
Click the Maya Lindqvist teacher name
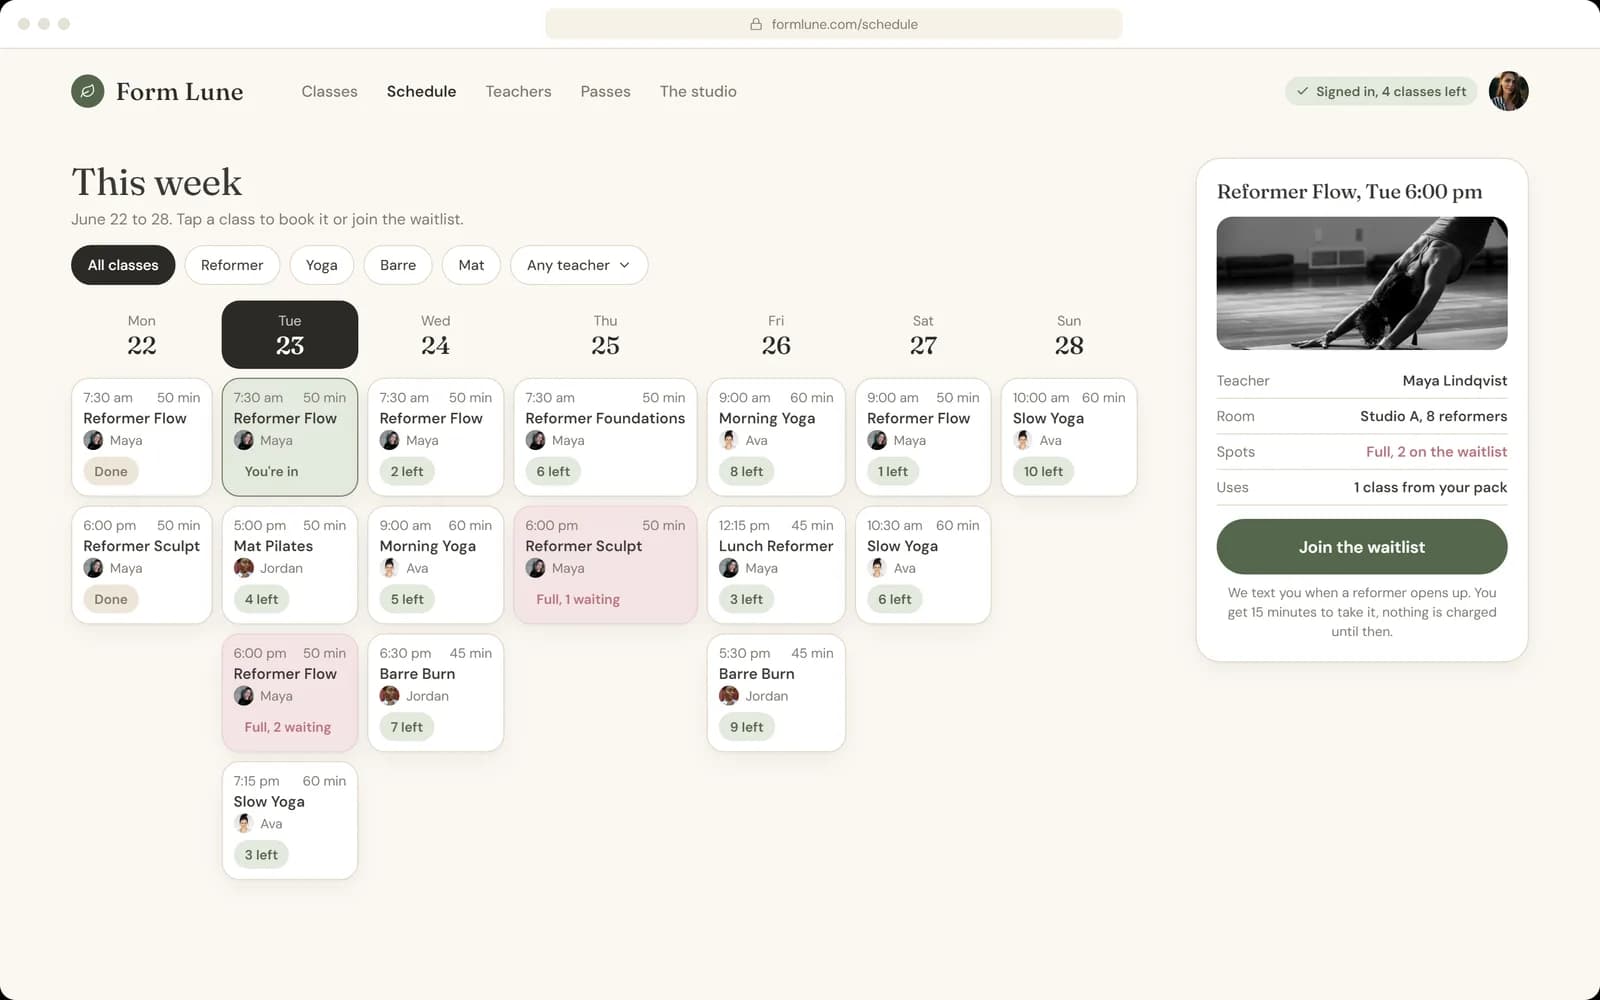coord(1454,381)
